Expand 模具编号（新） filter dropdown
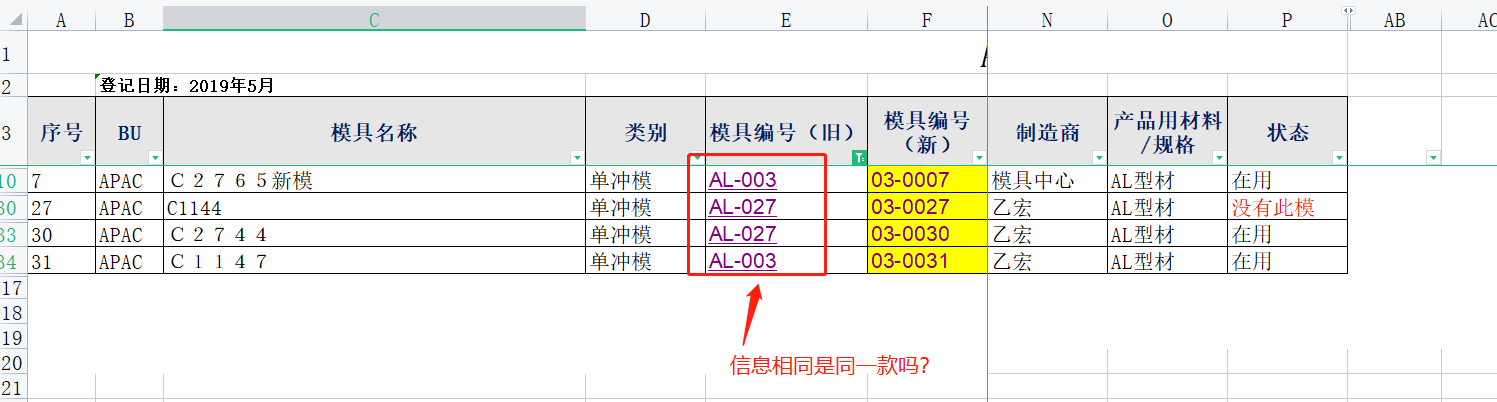Image resolution: width=1497 pixels, height=402 pixels. [x=979, y=158]
